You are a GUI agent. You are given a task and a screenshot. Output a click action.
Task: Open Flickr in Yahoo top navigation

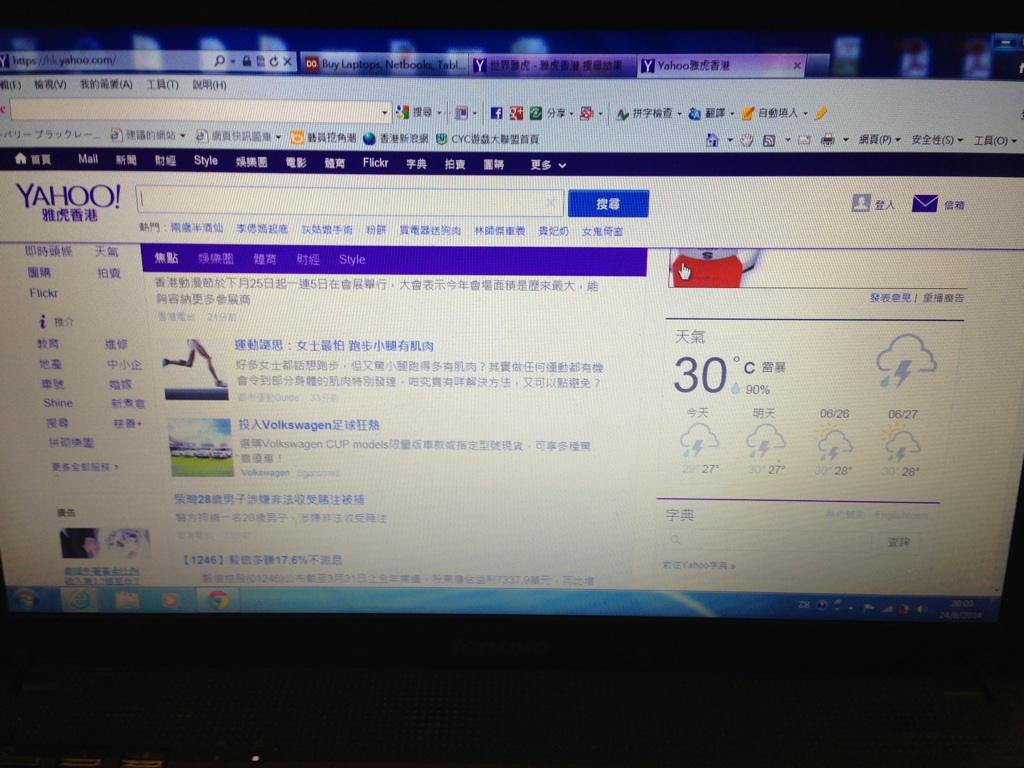(x=375, y=163)
